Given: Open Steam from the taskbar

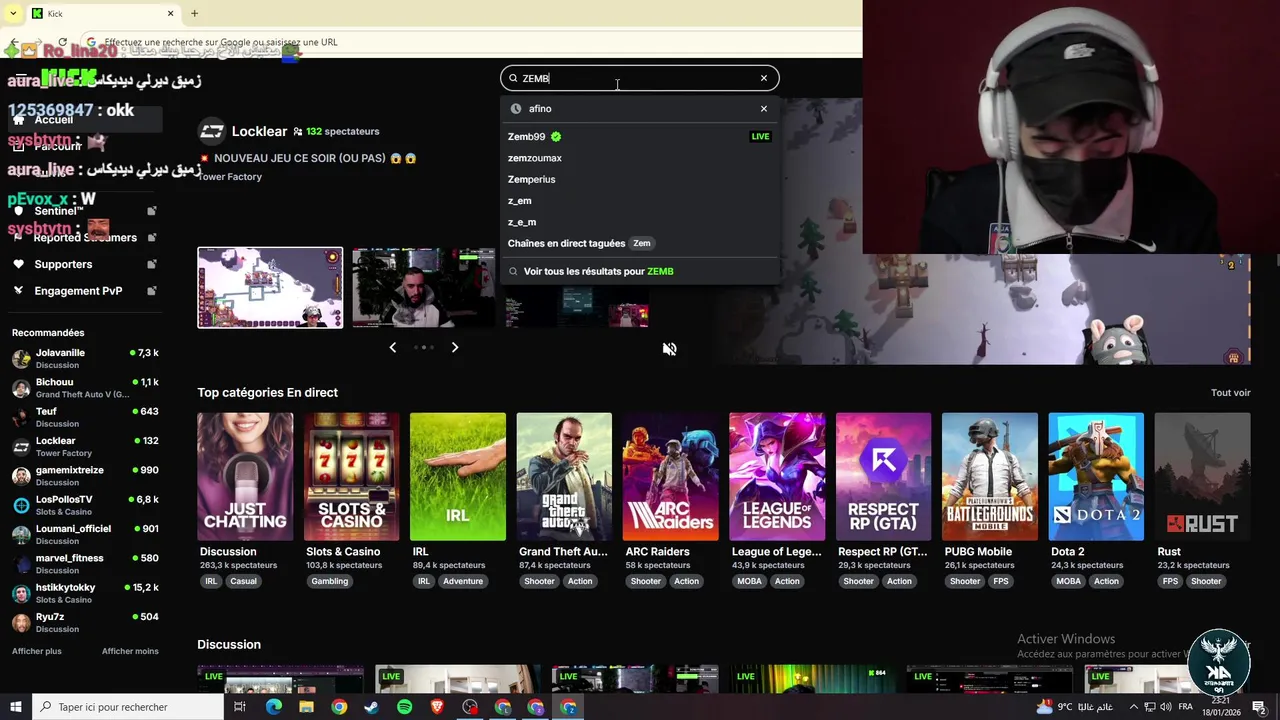Looking at the screenshot, I should pos(371,707).
